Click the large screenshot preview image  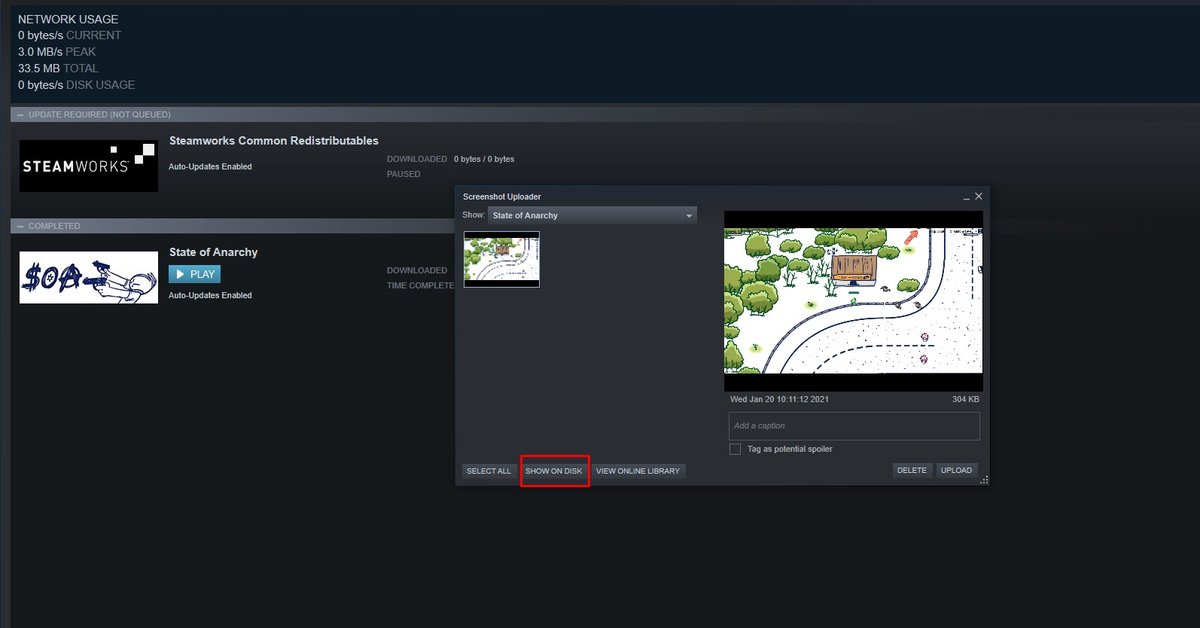[x=853, y=300]
